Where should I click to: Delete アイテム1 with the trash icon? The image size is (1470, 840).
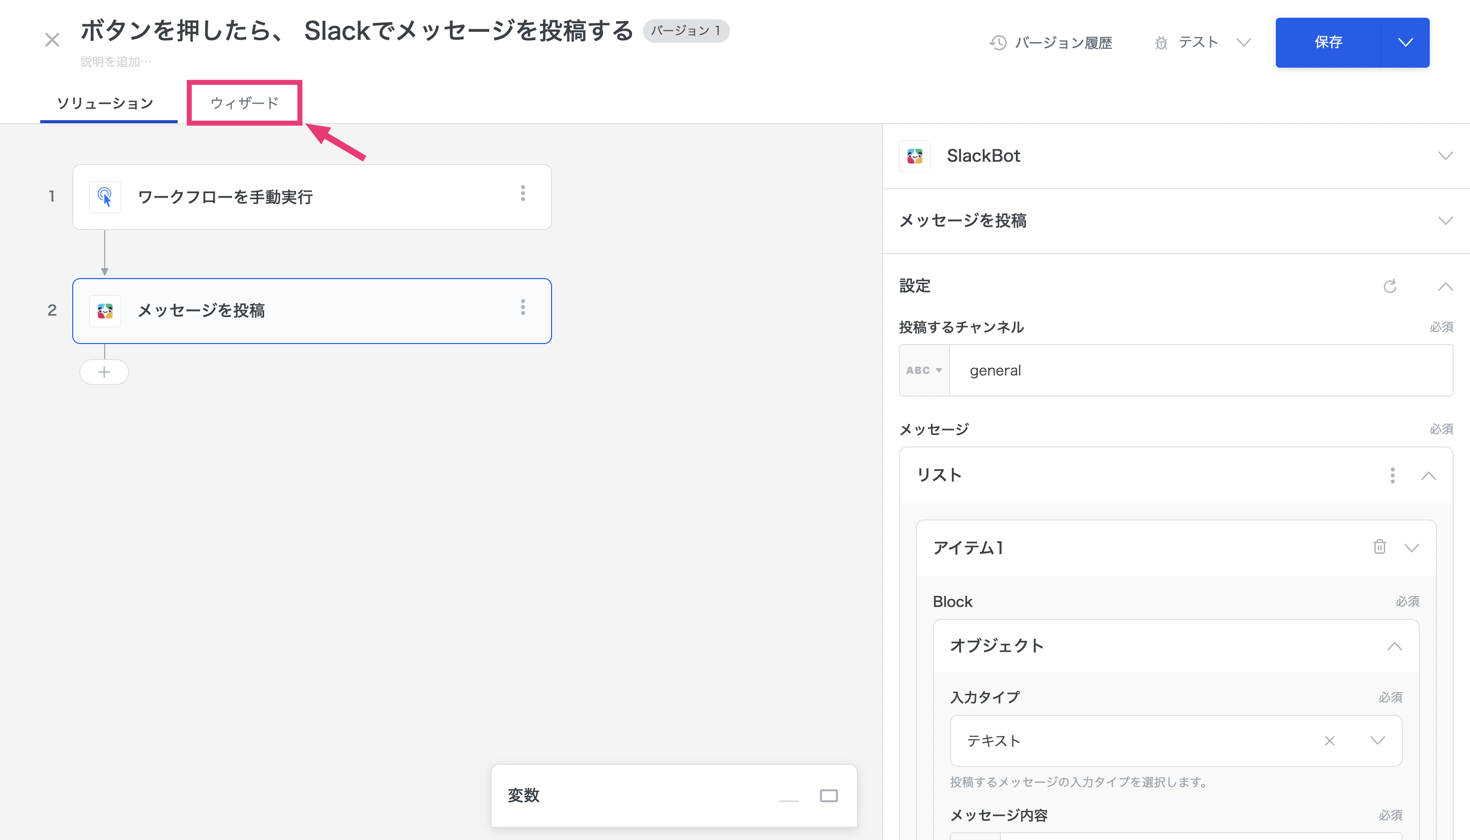point(1379,547)
